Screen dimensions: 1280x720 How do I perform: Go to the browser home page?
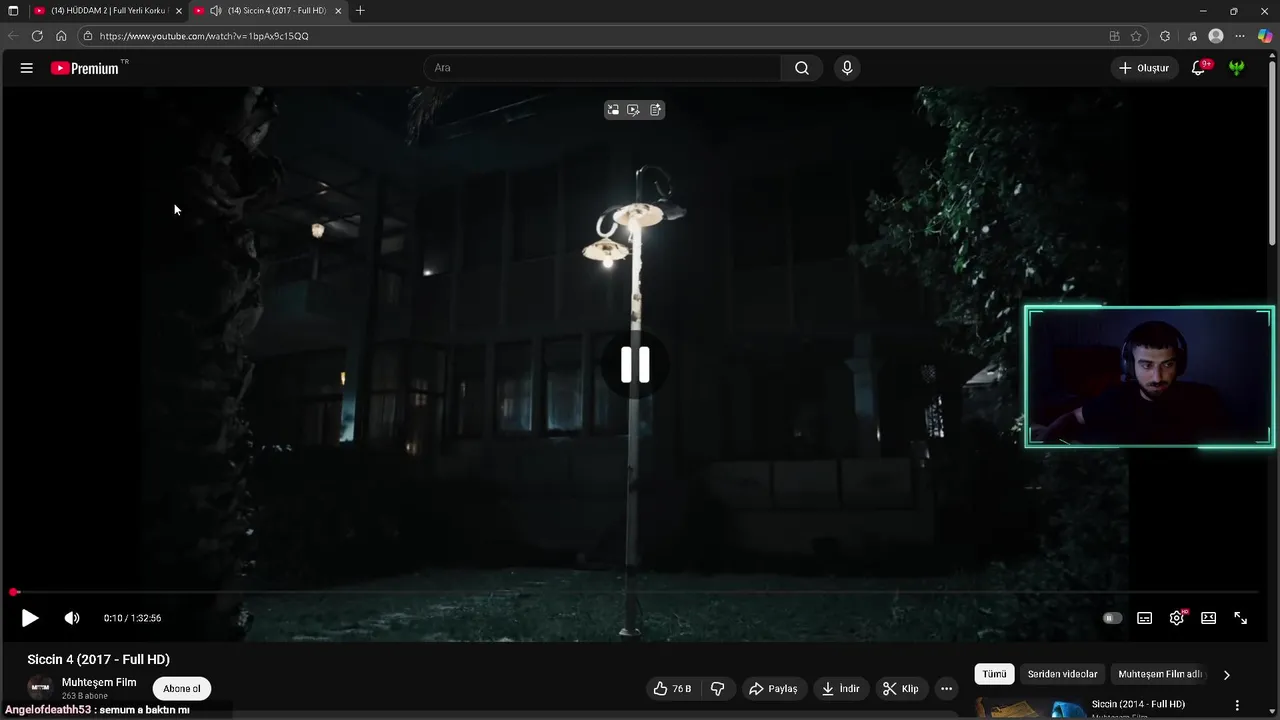(x=61, y=36)
